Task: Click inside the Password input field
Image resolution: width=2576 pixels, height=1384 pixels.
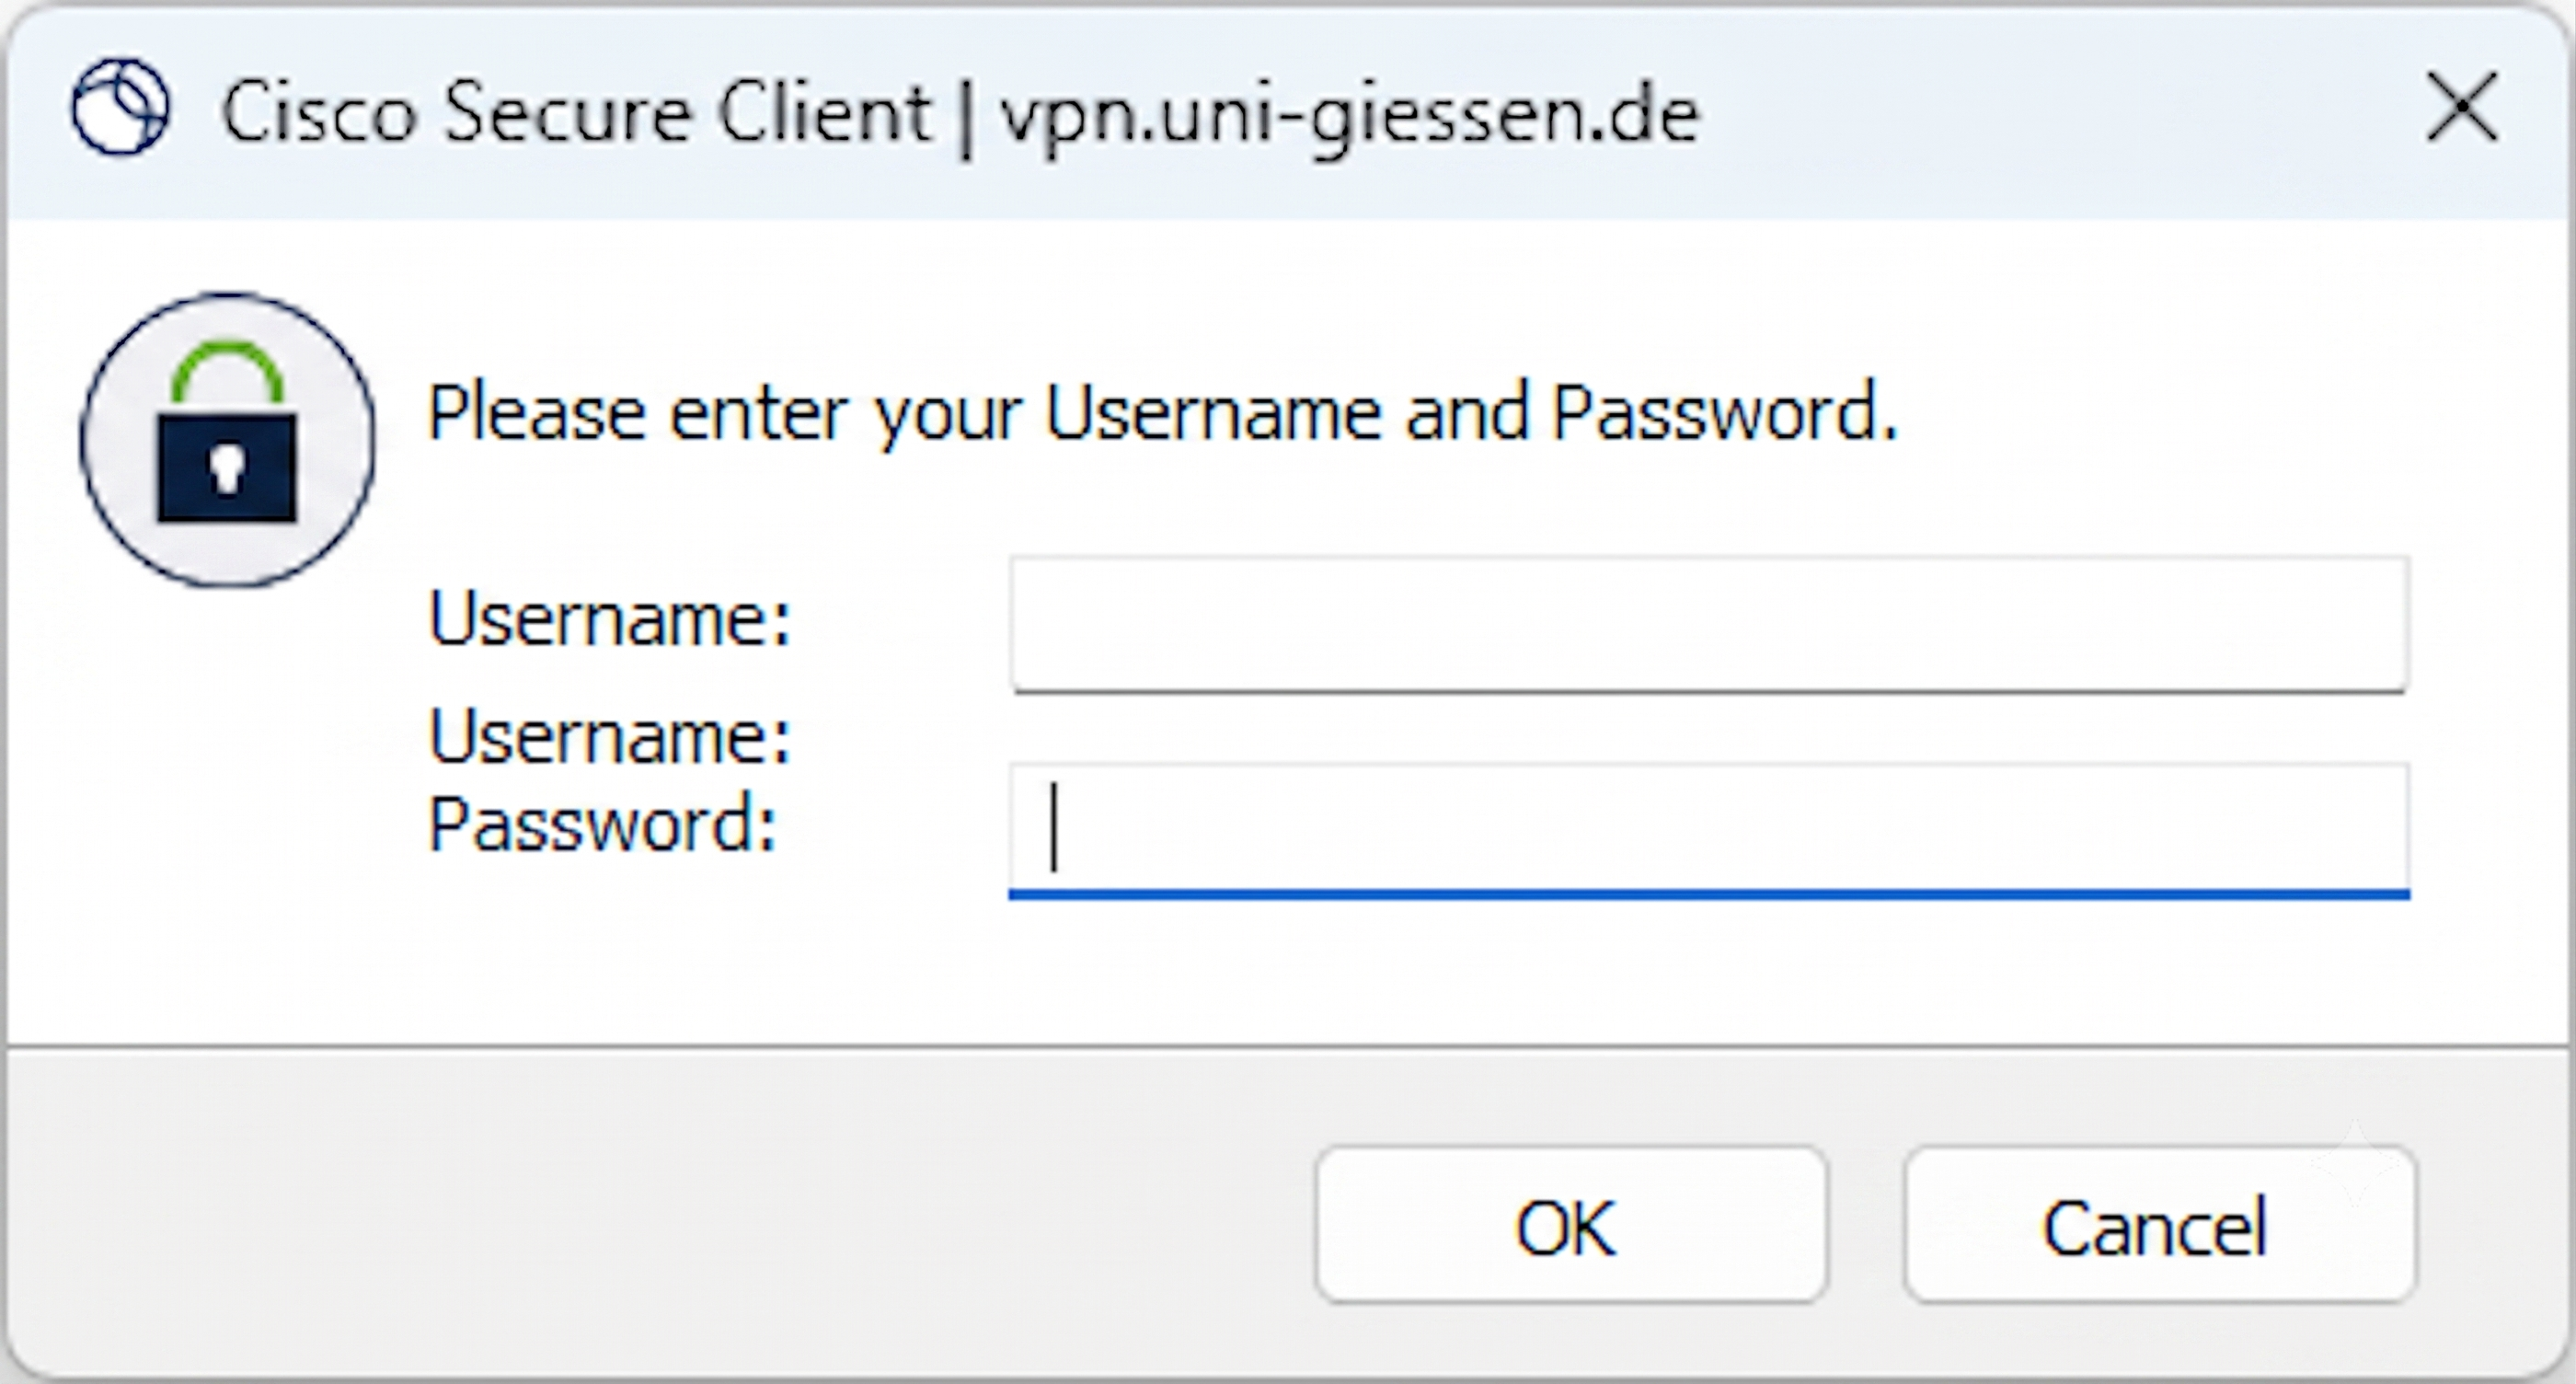Action: pos(1709,830)
